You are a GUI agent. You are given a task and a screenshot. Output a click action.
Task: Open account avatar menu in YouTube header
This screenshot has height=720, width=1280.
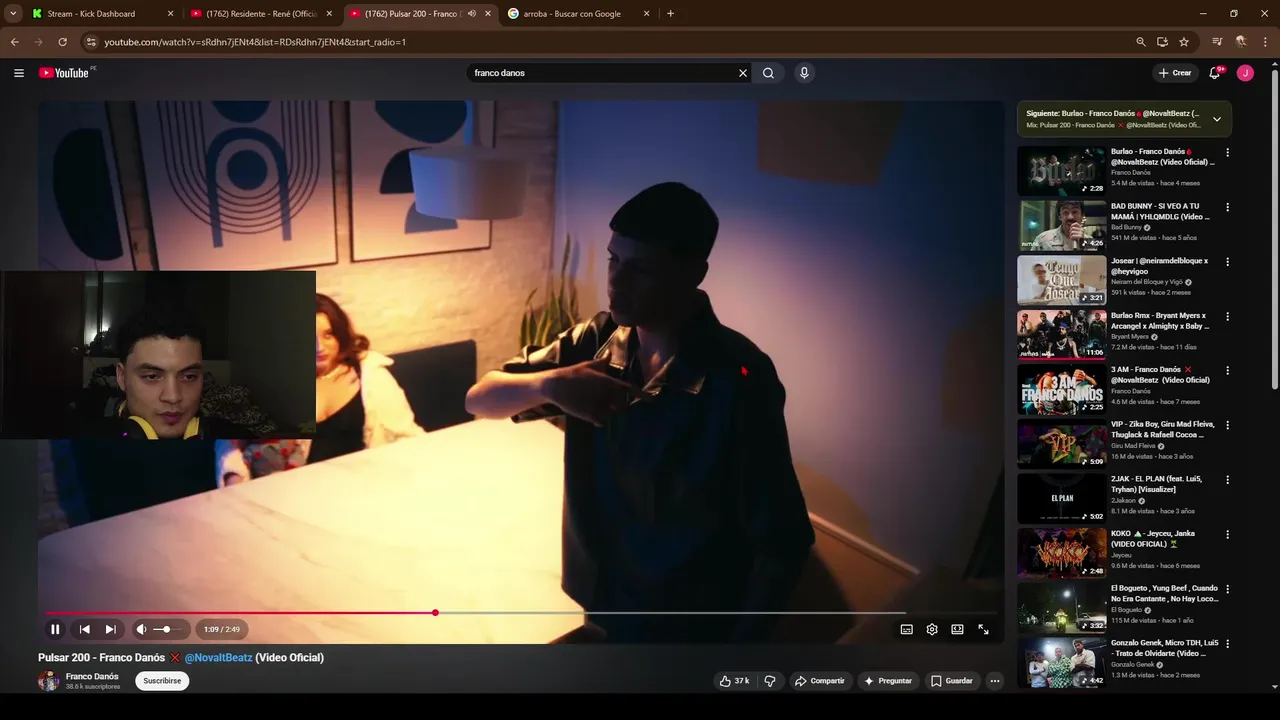[x=1245, y=73]
